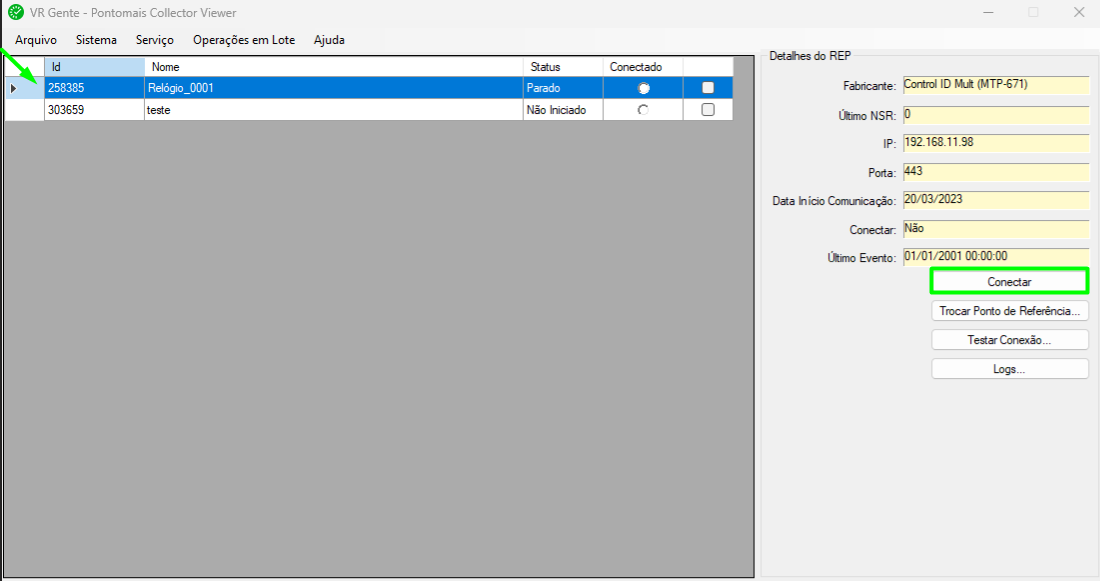Open the Sistema menu
The image size is (1100, 581).
coord(96,40)
